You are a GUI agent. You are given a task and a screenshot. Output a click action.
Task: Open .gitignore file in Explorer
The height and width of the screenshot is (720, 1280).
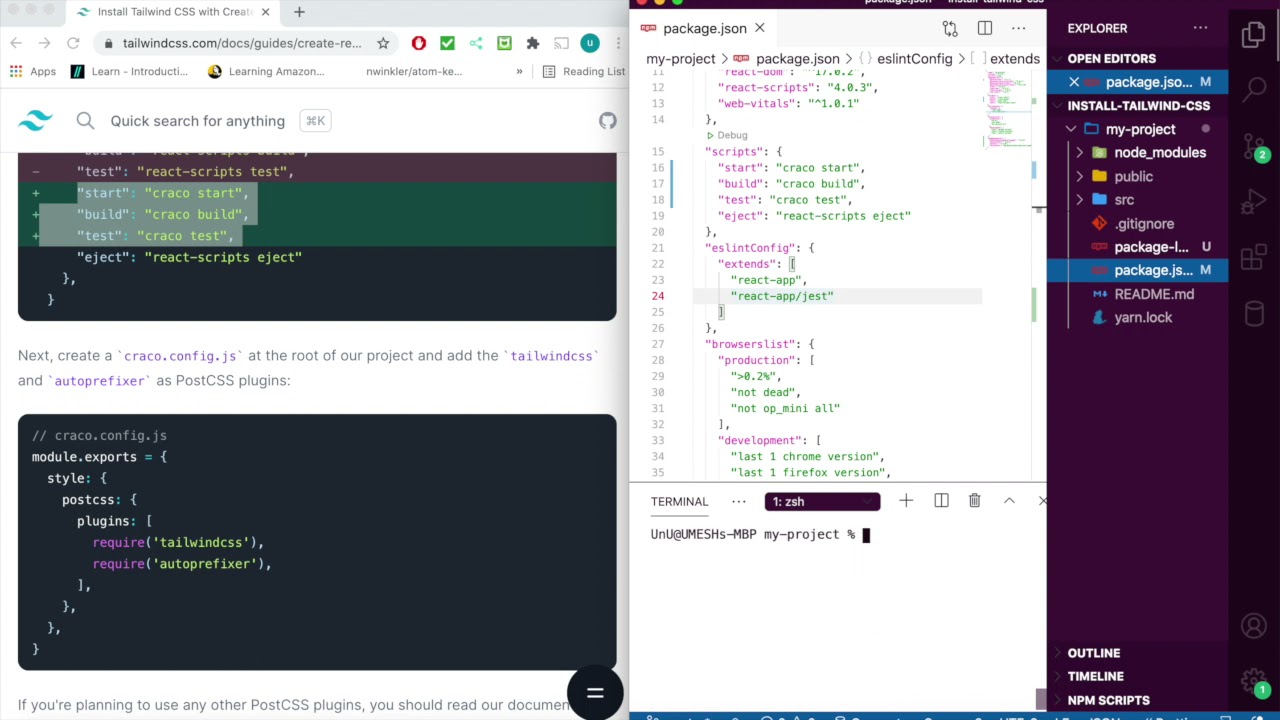pos(1144,224)
